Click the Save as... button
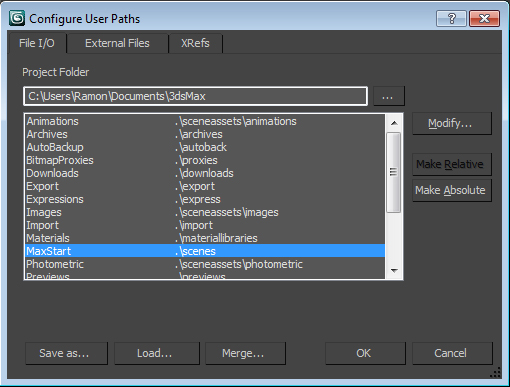Viewport: 510px width, 387px height. [x=66, y=353]
